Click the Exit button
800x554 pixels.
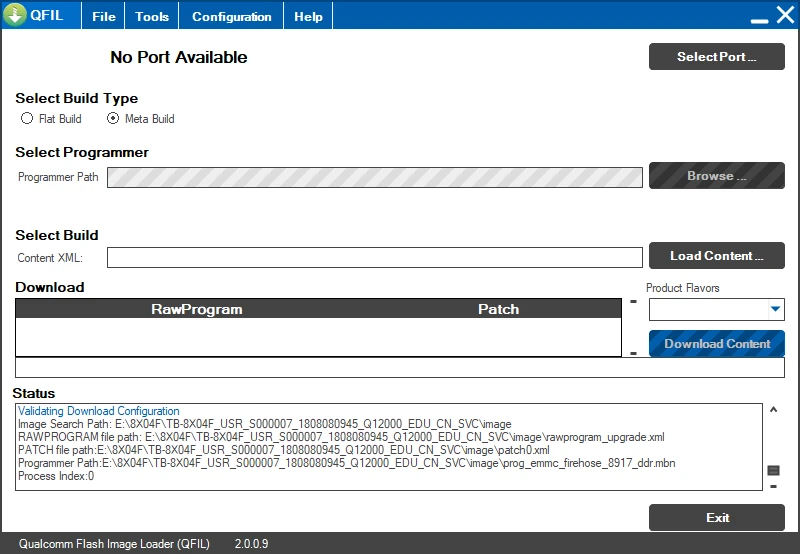(x=716, y=518)
